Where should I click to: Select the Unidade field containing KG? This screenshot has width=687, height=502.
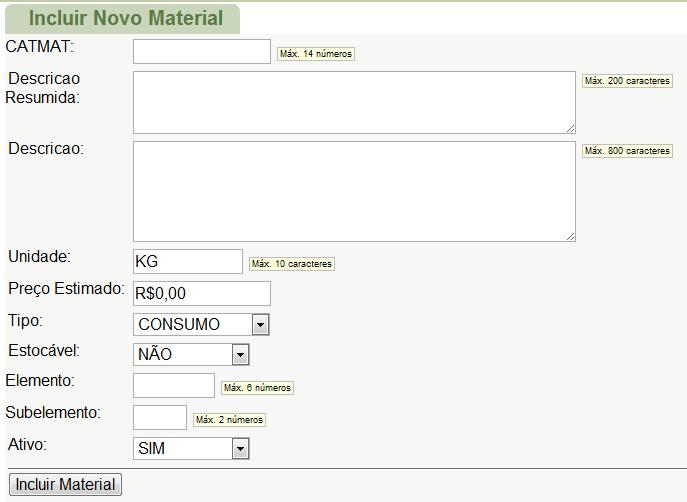[187, 262]
